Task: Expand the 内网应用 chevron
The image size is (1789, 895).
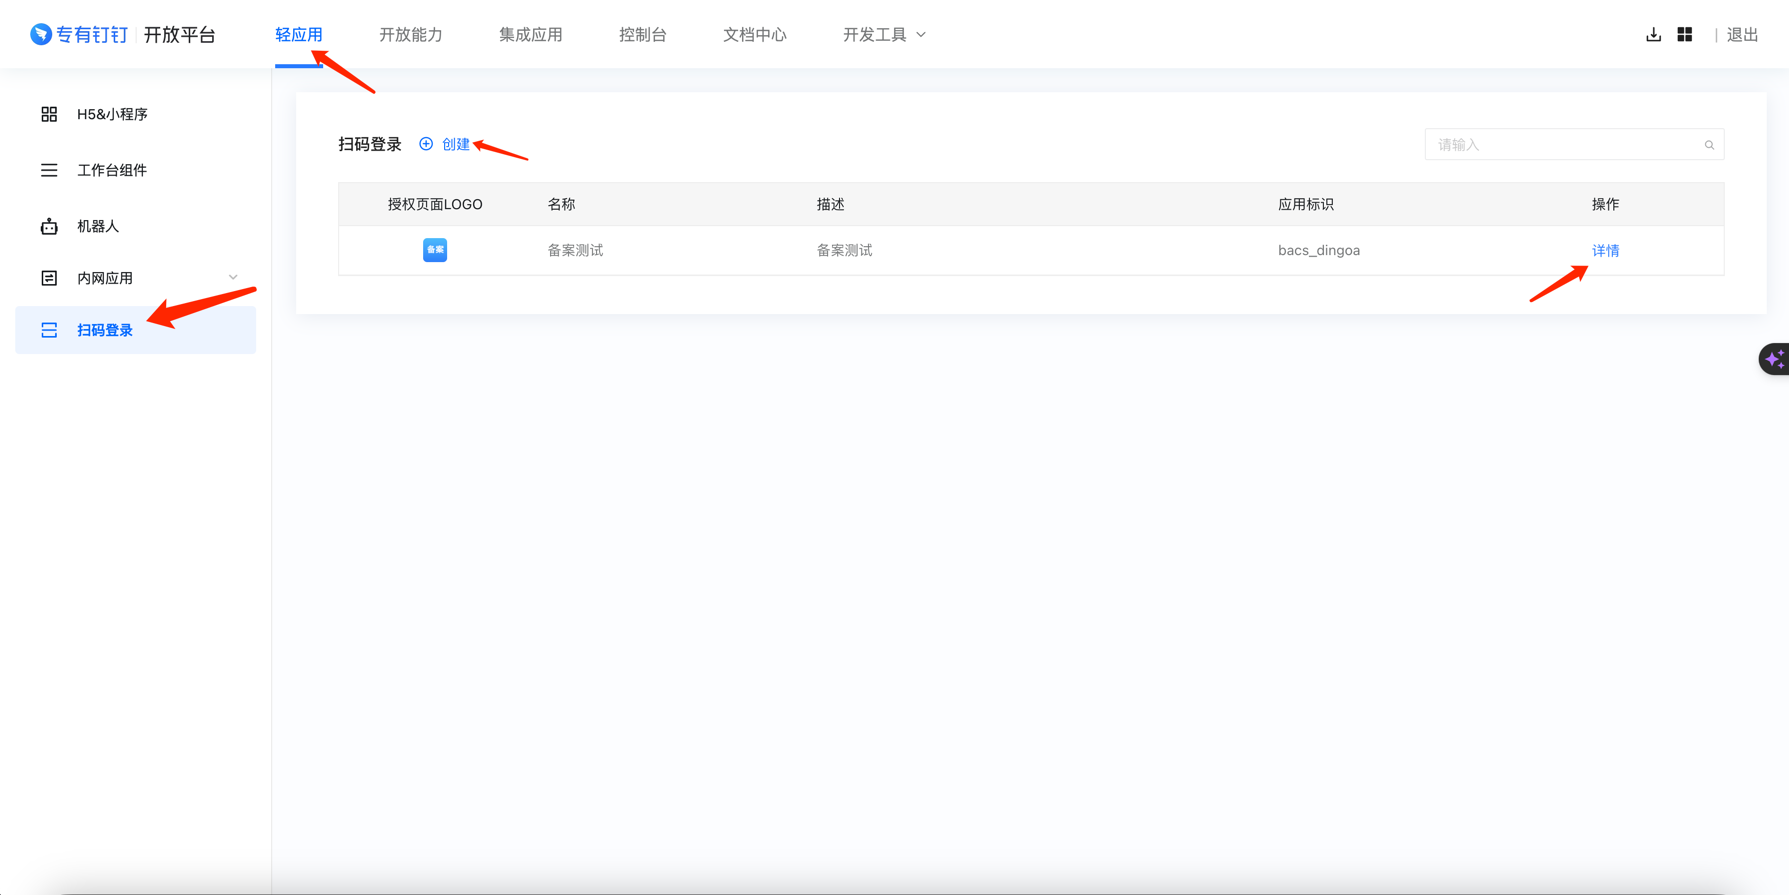Action: click(233, 278)
